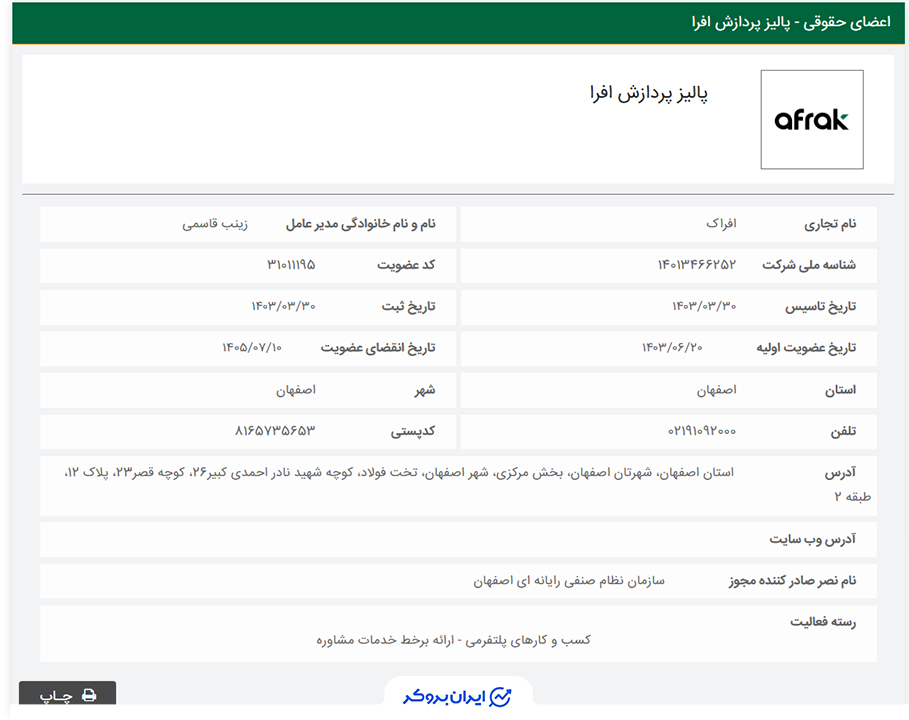Screen dimensions: 909x720
Task: Click the کدپستی label
Action: (x=413, y=431)
